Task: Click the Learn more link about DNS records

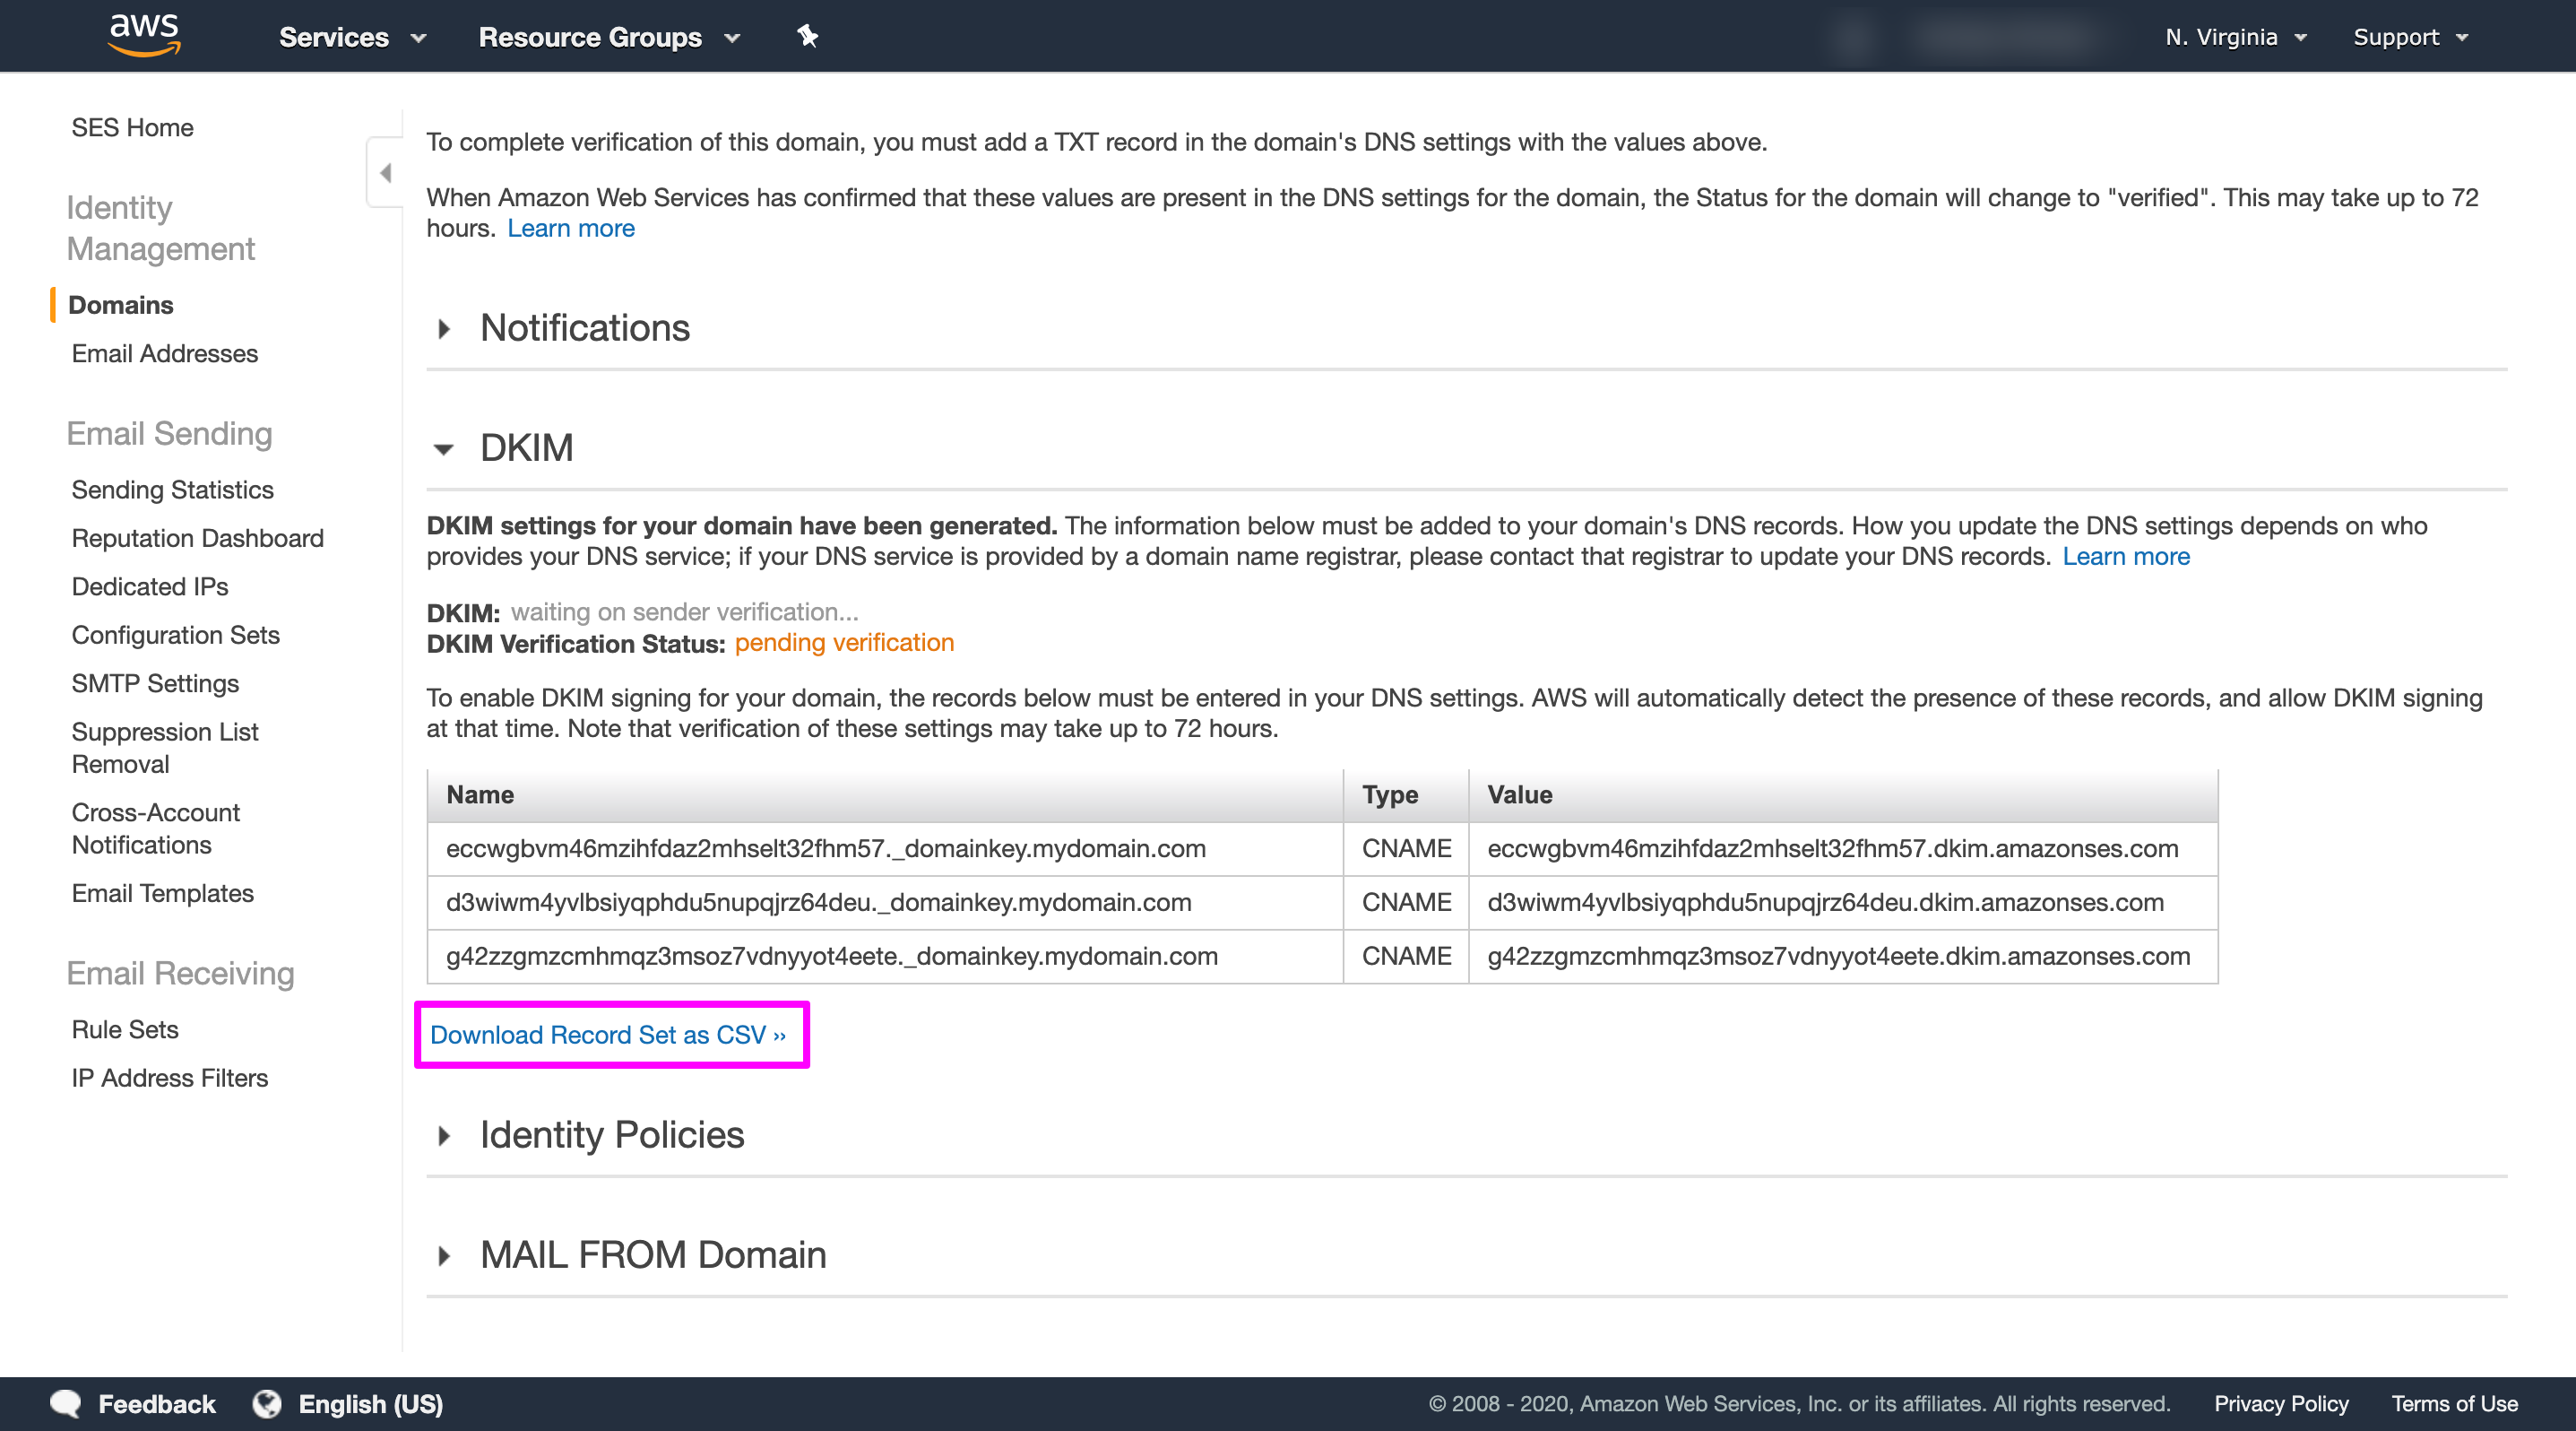Action: click(2127, 556)
